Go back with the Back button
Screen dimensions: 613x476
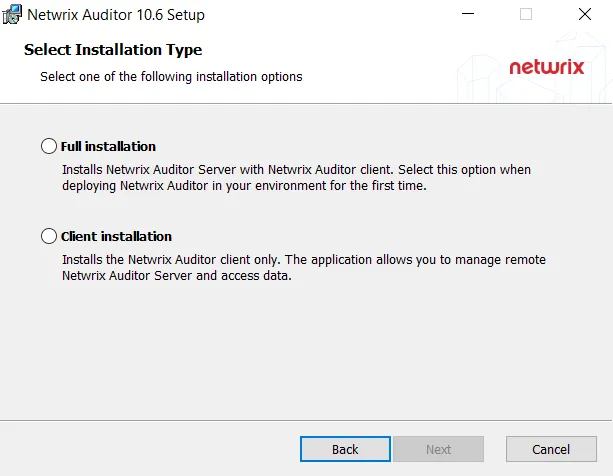pos(345,449)
